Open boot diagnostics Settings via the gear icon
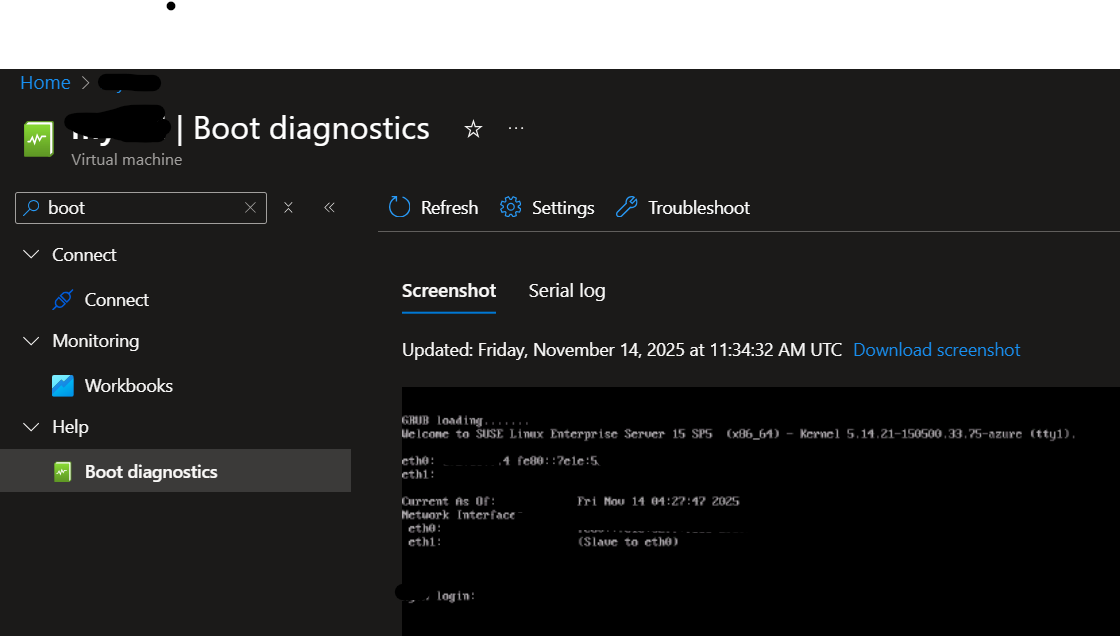1120x636 pixels. click(x=510, y=207)
